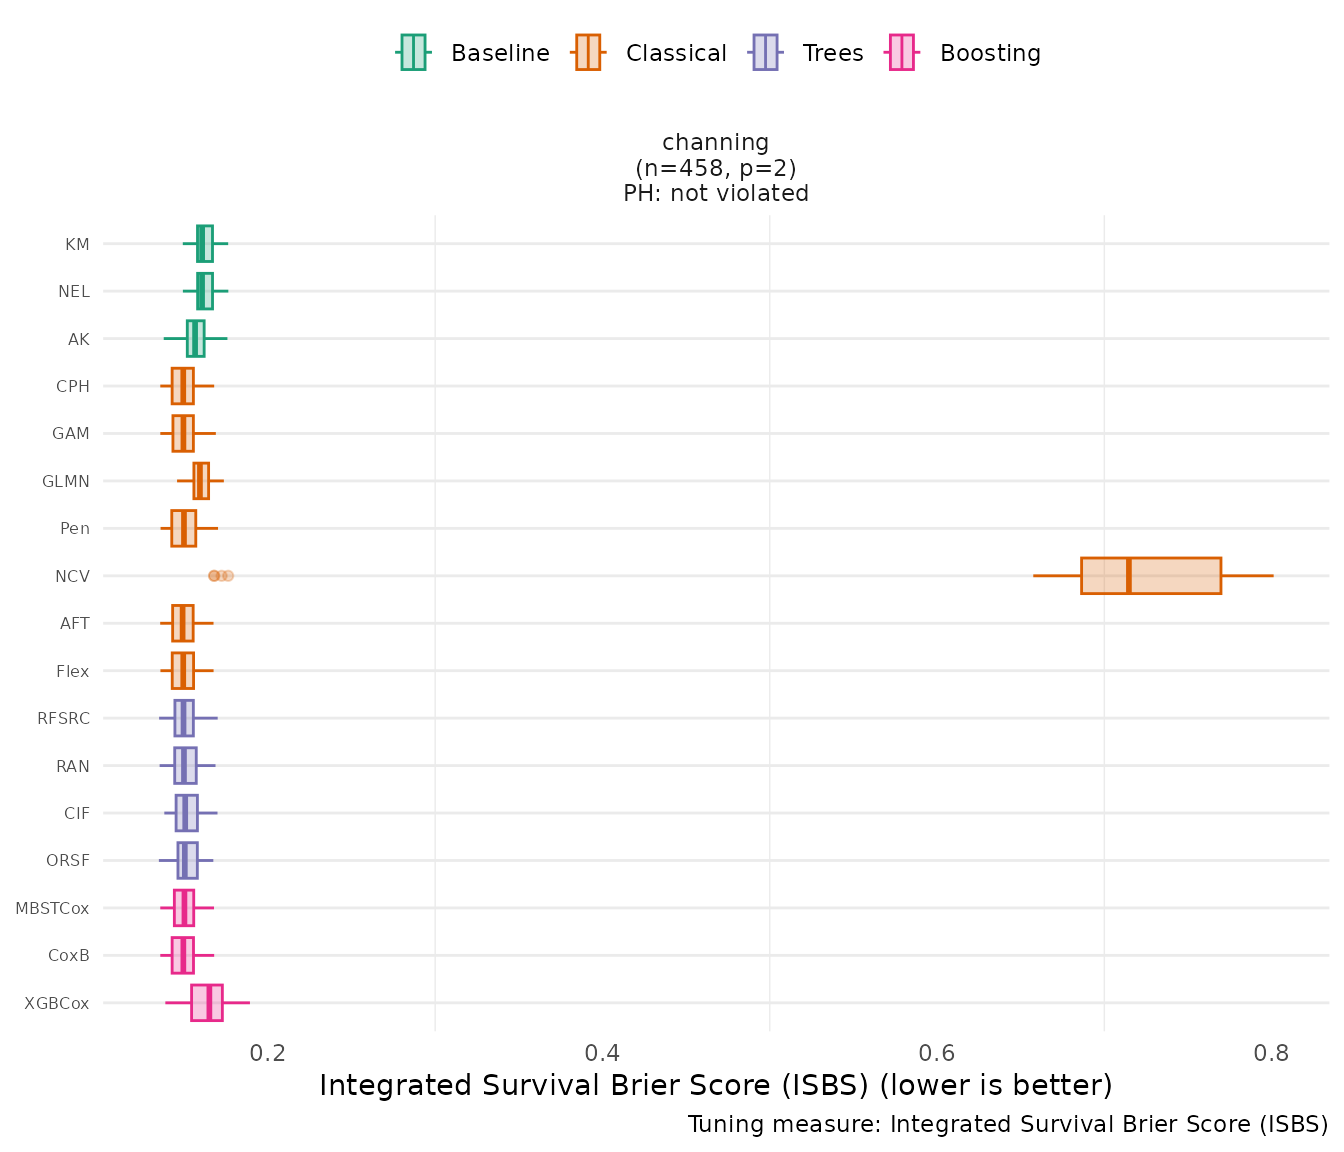The height and width of the screenshot is (1152, 1344).
Task: Click the green Baseline legend swatch
Action: 413,53
